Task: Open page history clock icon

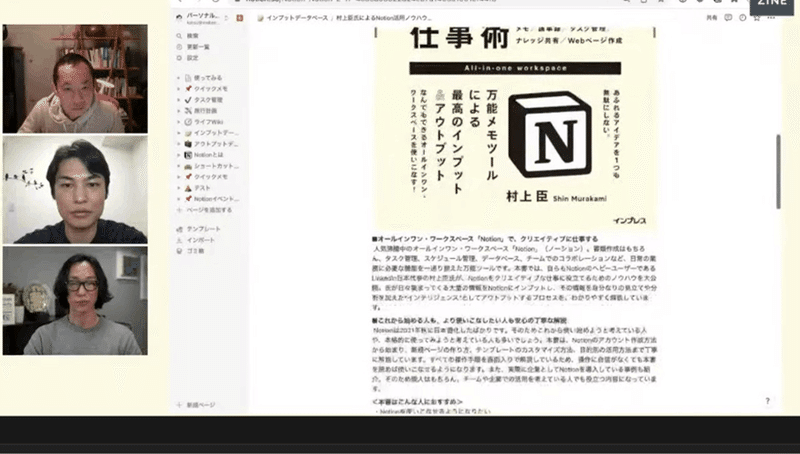Action: coord(743,18)
